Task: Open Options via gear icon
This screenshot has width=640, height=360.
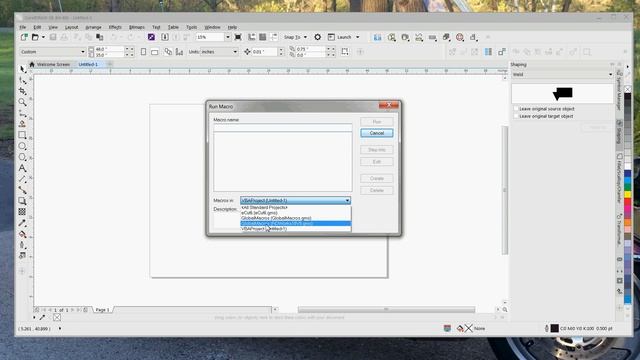Action: pyautogui.click(x=317, y=37)
